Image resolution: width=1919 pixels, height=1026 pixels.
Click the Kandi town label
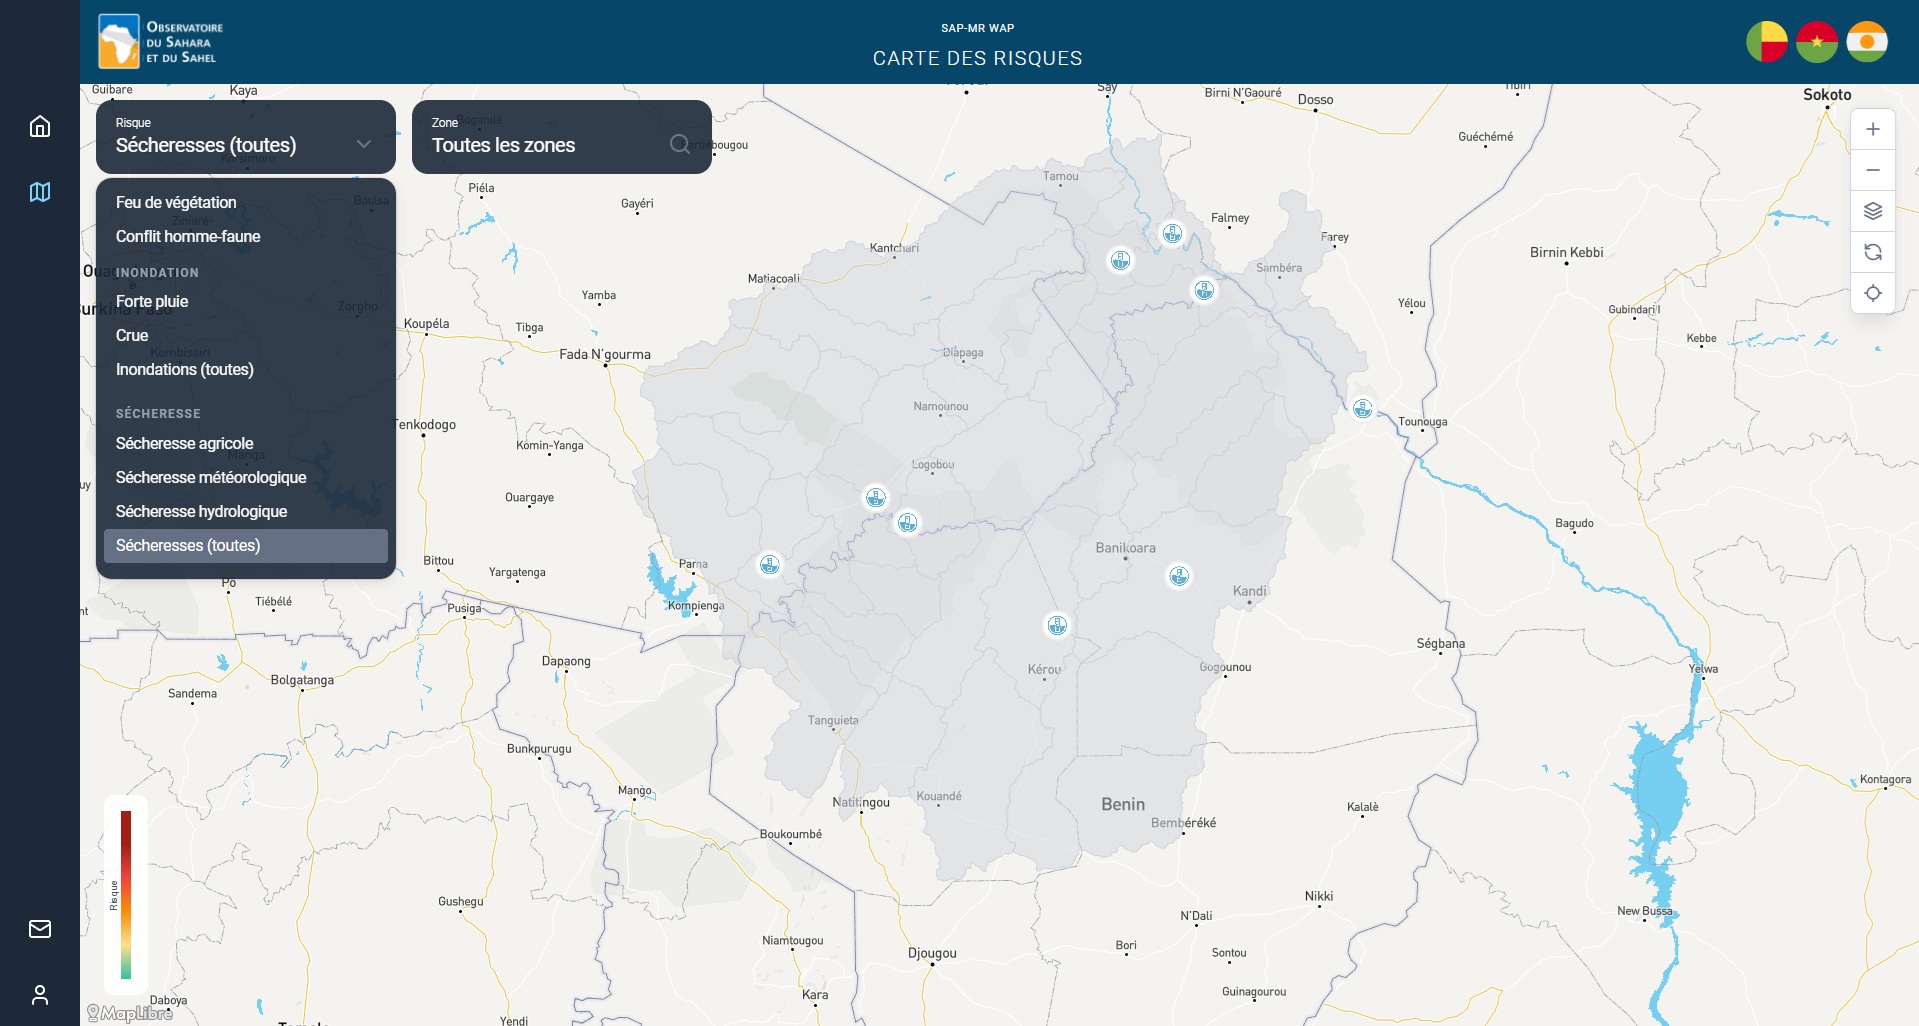click(1249, 591)
